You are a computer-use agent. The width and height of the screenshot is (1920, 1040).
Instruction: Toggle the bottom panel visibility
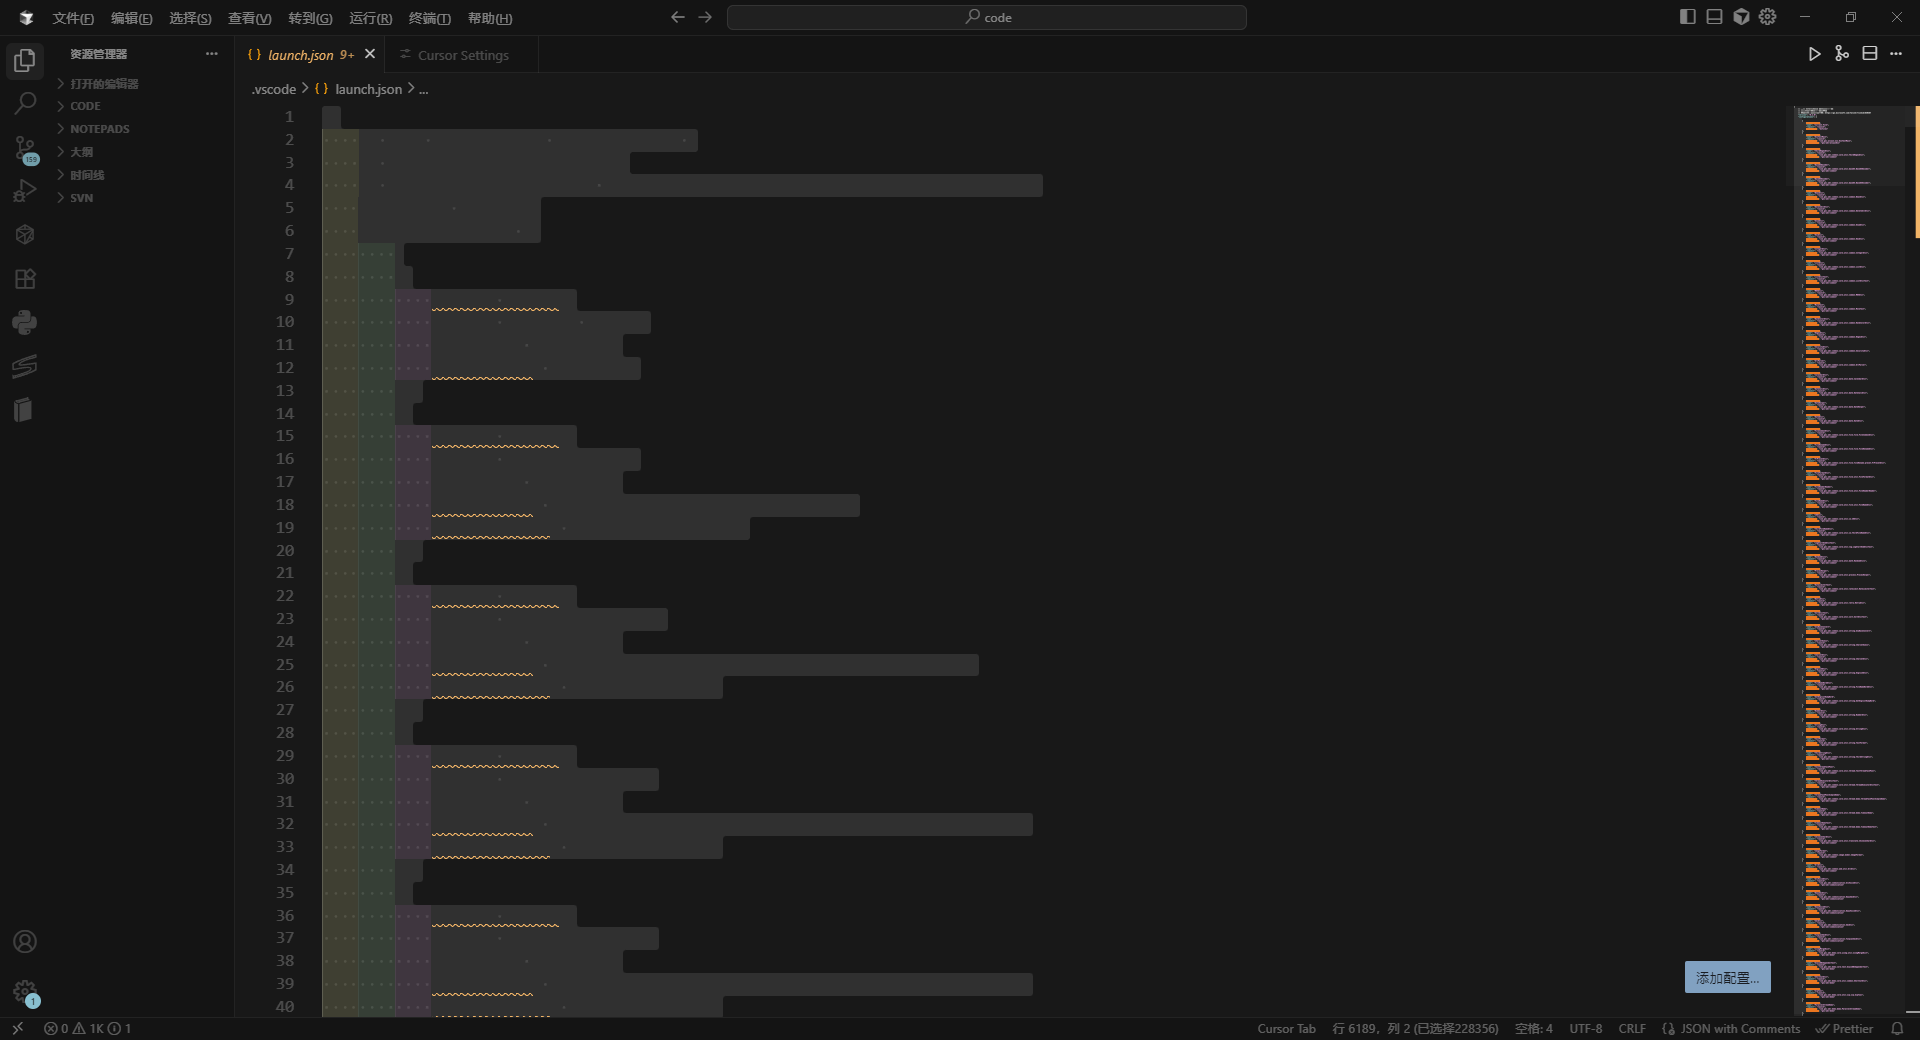tap(1714, 17)
